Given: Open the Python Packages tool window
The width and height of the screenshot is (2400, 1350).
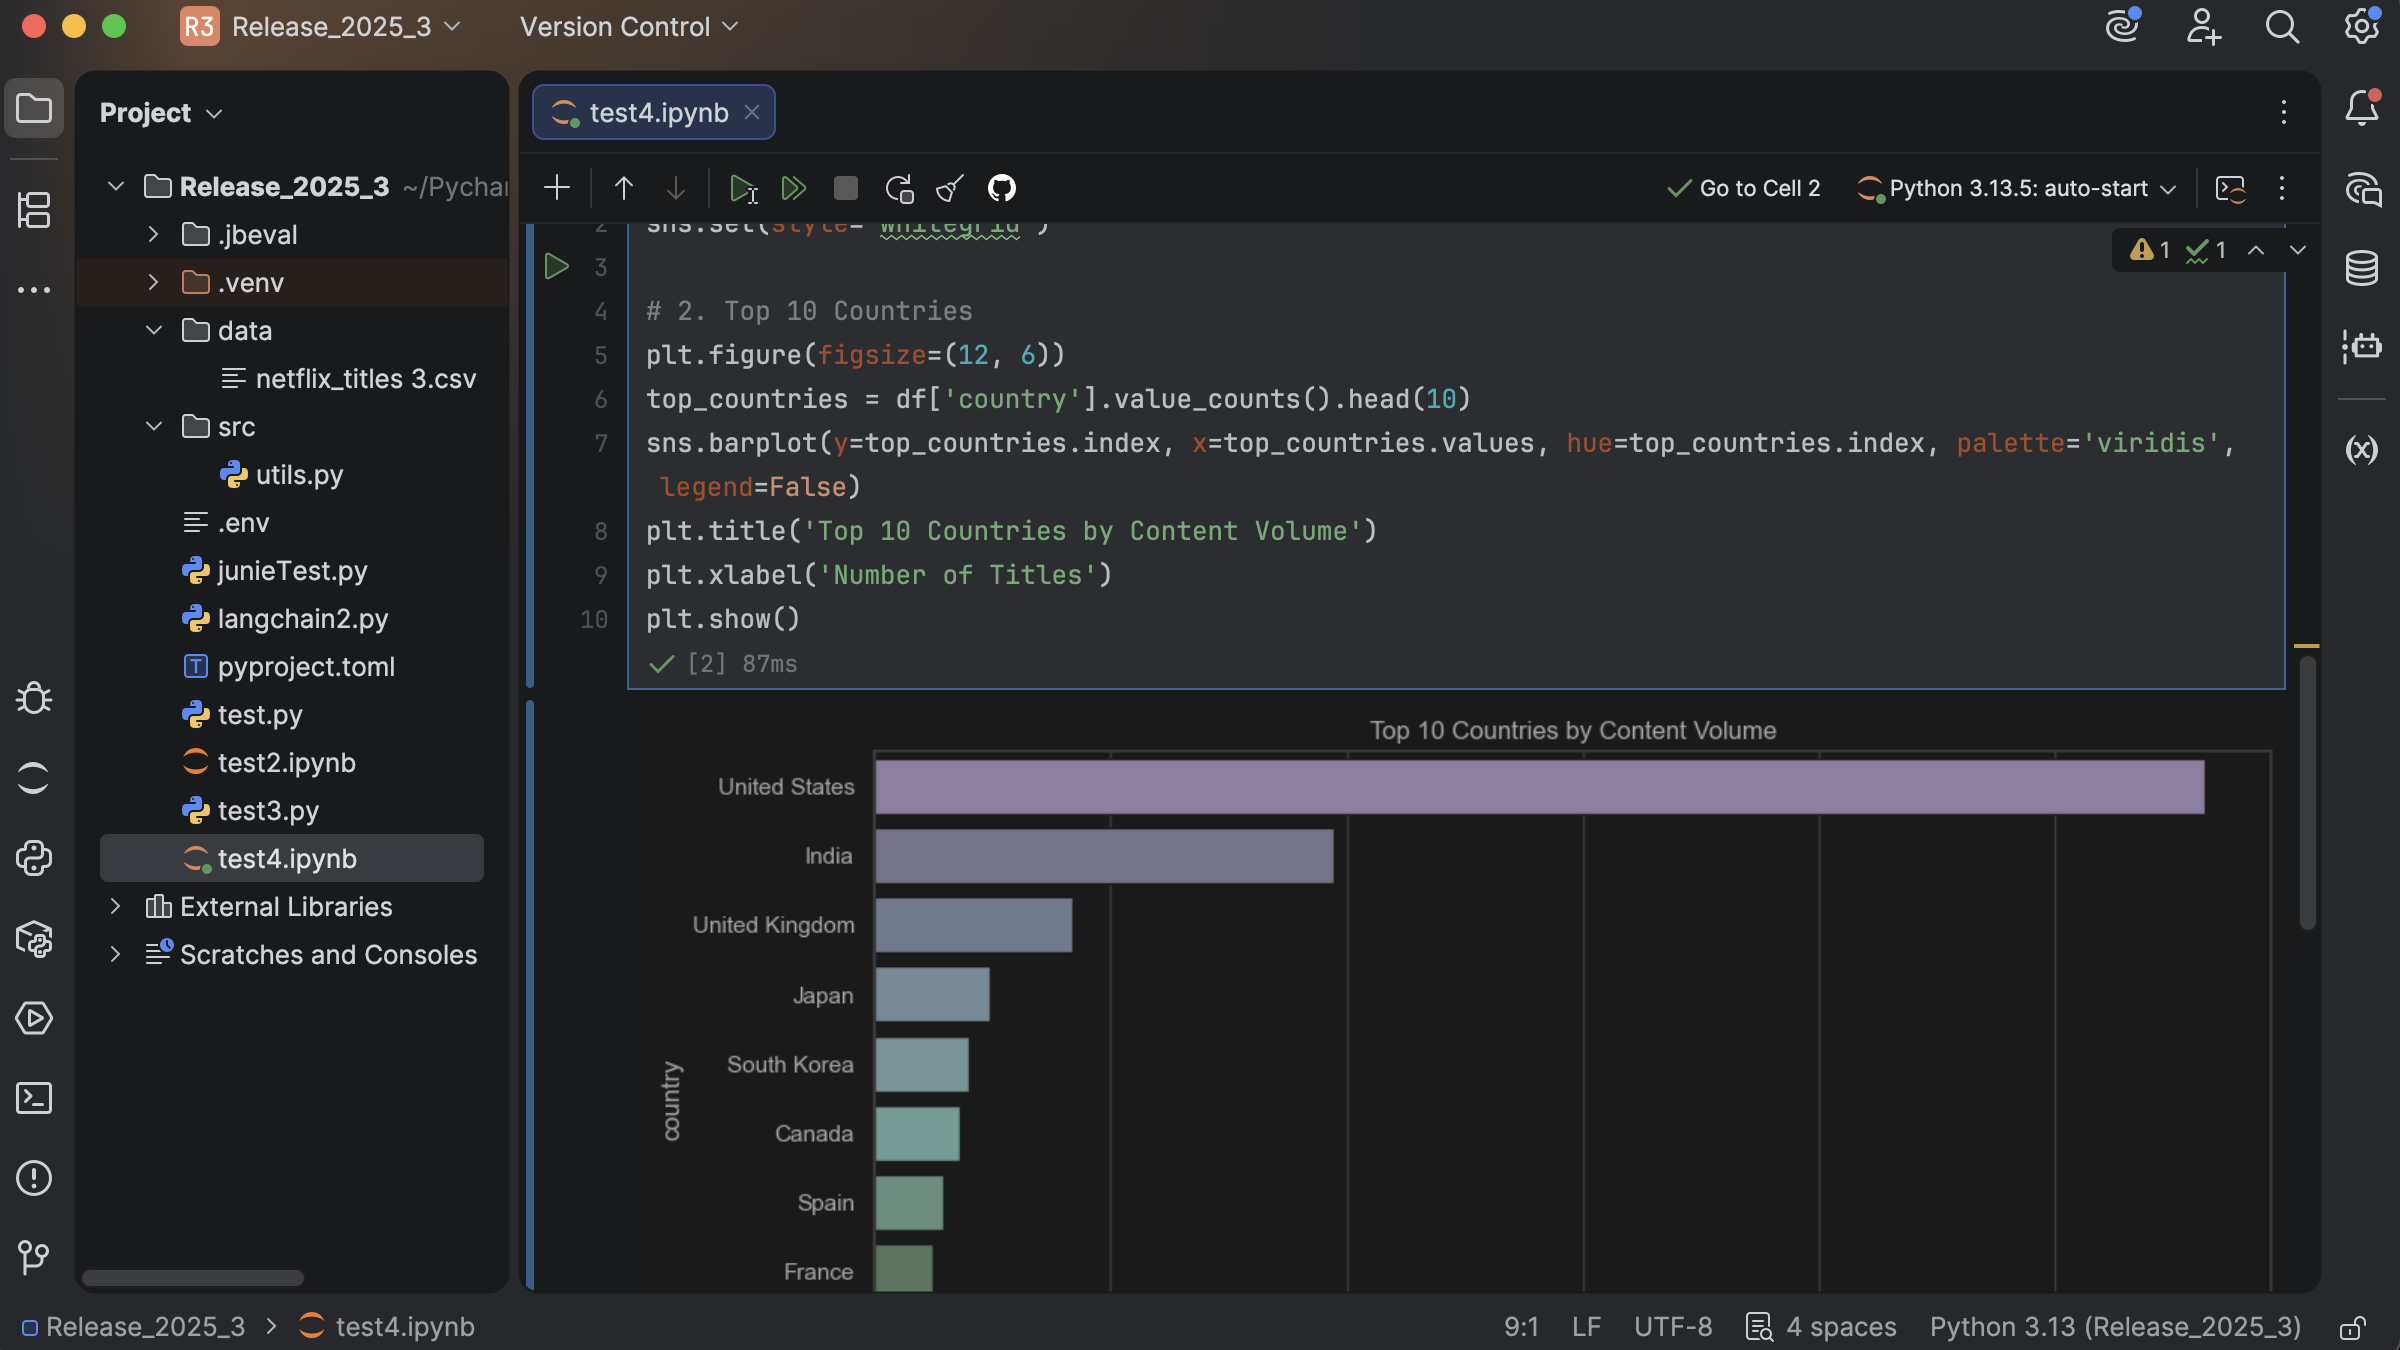Looking at the screenshot, I should pyautogui.click(x=34, y=939).
